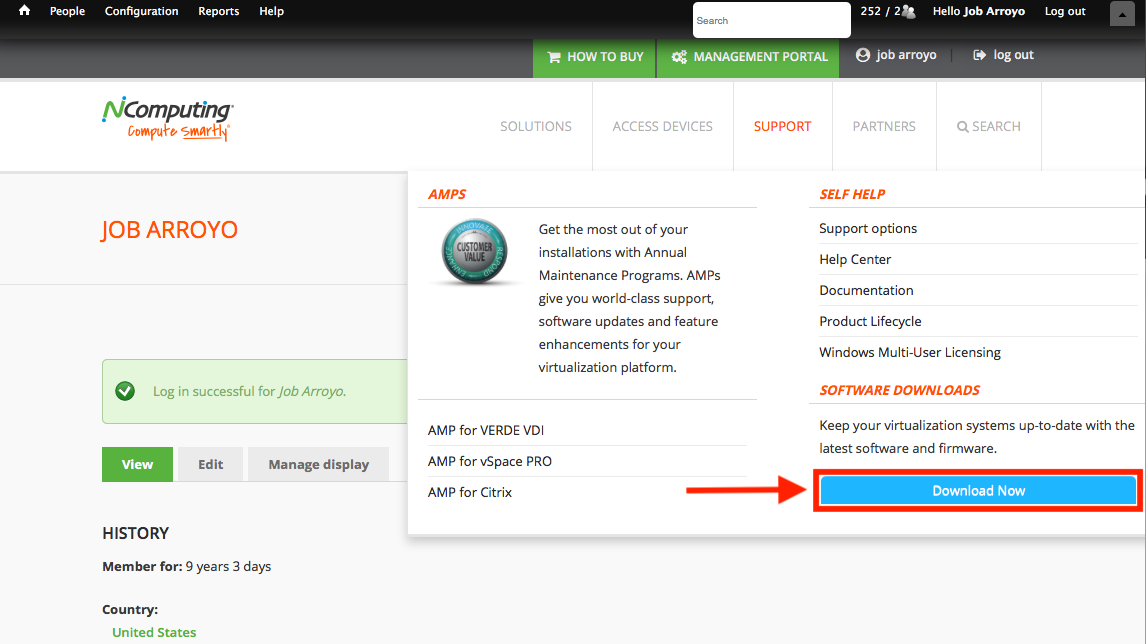
Task: Click Log out in the admin bar
Action: [1065, 11]
